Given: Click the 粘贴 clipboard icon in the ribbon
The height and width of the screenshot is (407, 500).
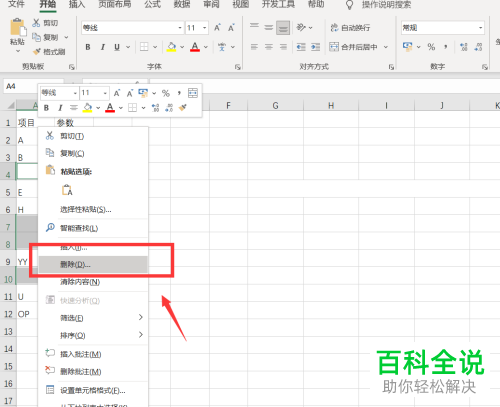Looking at the screenshot, I should pyautogui.click(x=18, y=28).
